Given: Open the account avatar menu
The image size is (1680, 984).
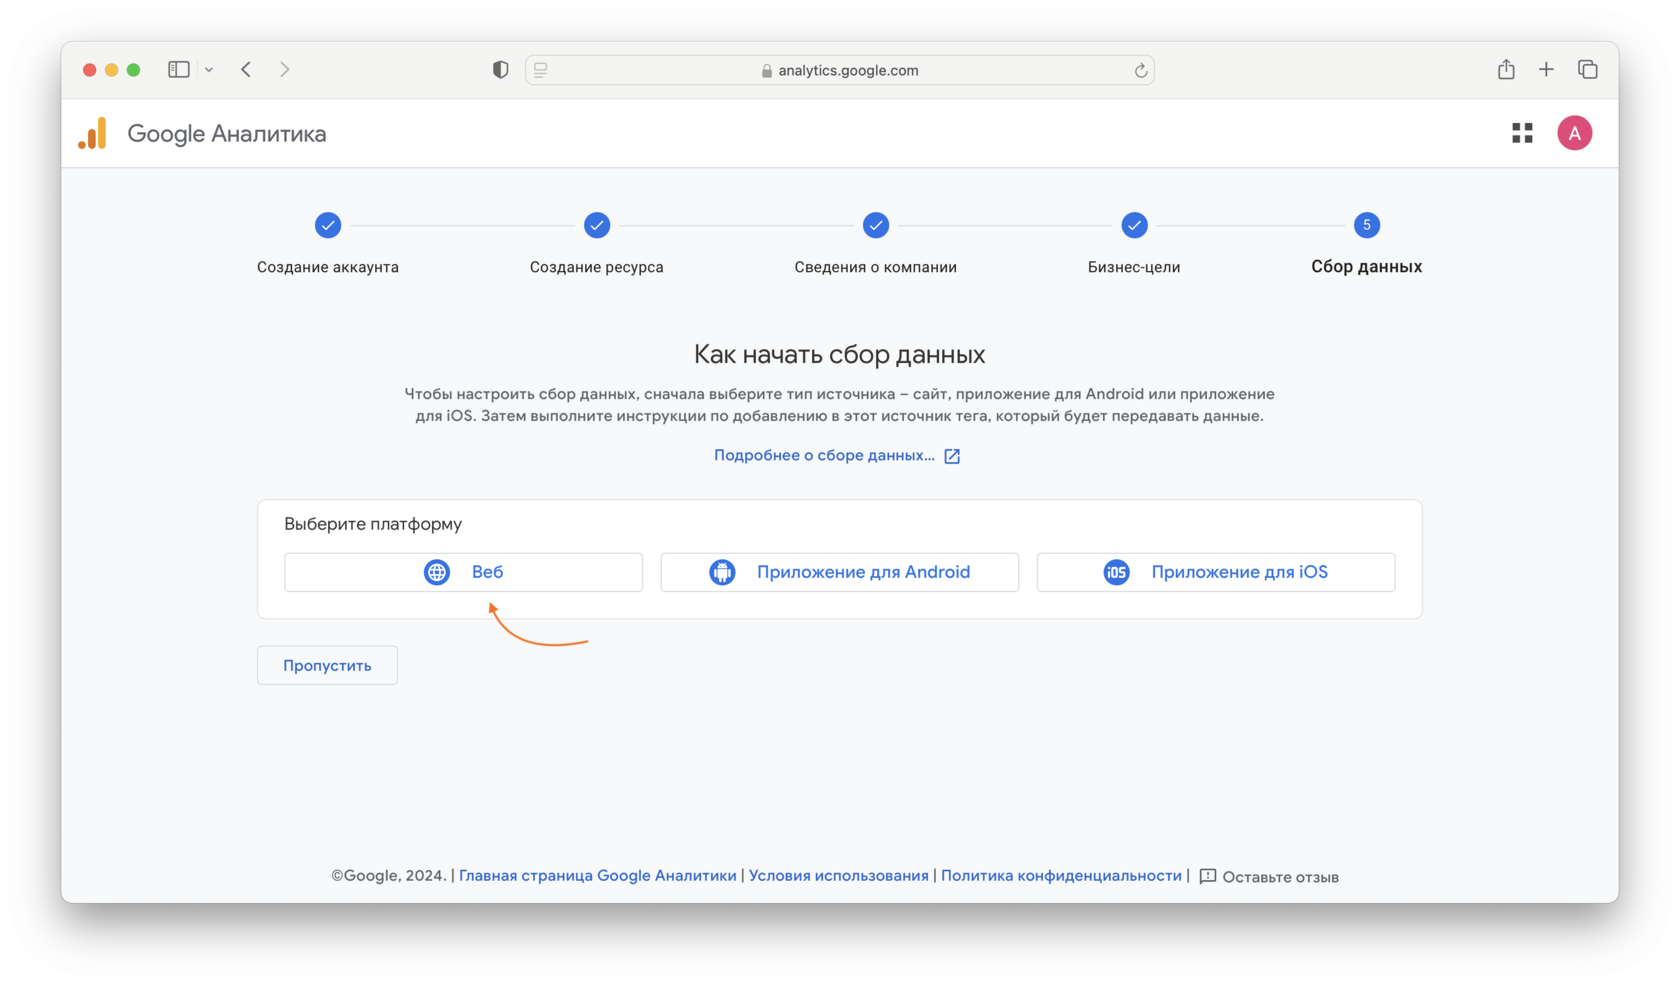Looking at the screenshot, I should [1574, 133].
